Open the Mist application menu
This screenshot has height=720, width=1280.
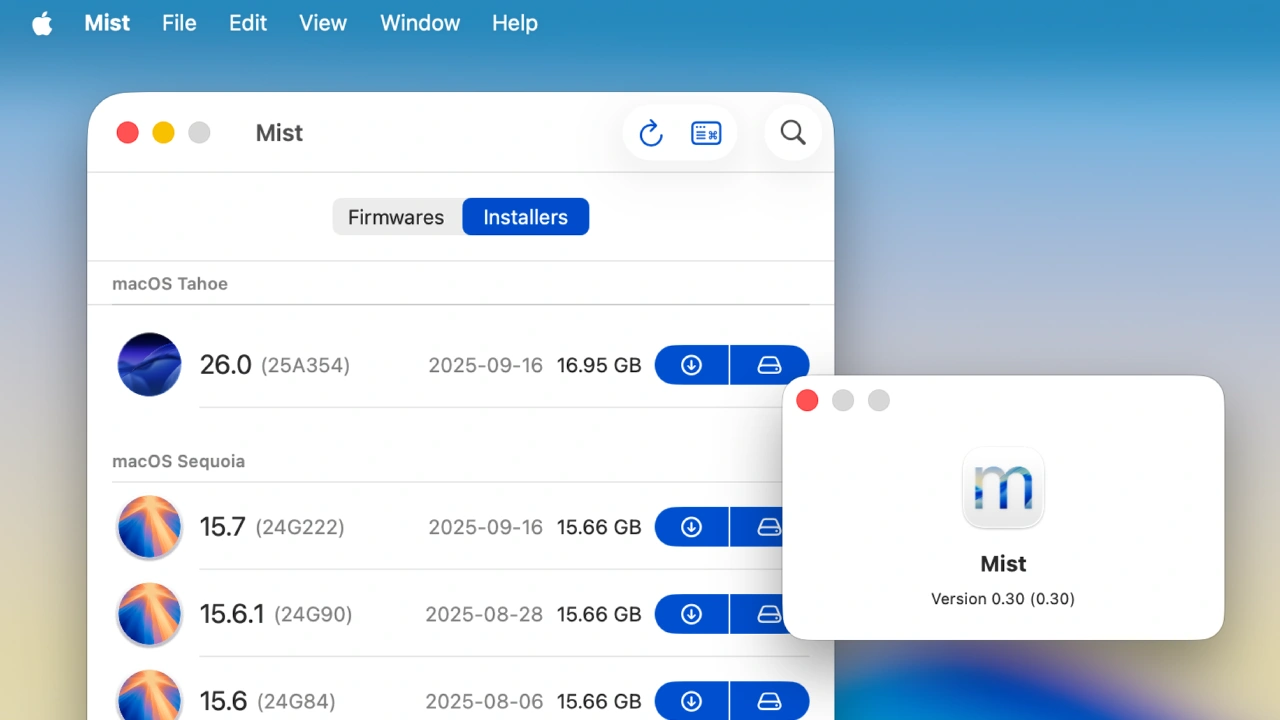[x=106, y=22]
